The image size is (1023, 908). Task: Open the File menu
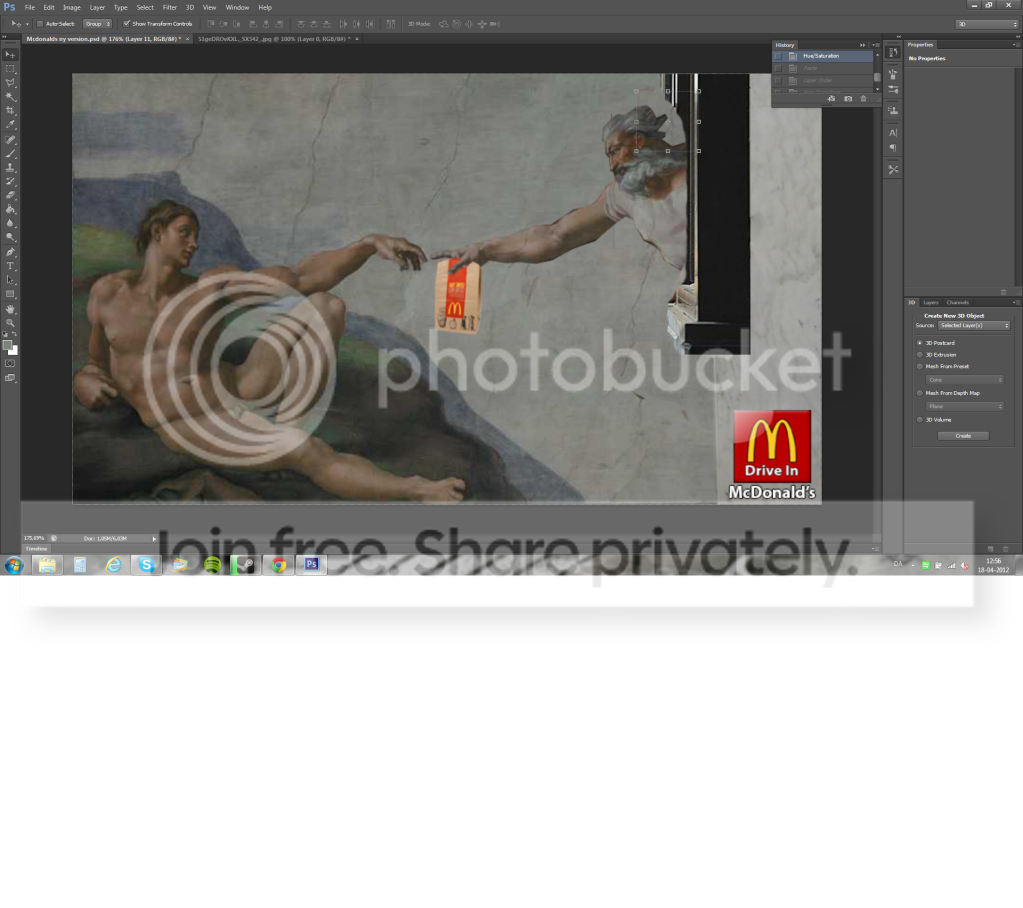(30, 8)
